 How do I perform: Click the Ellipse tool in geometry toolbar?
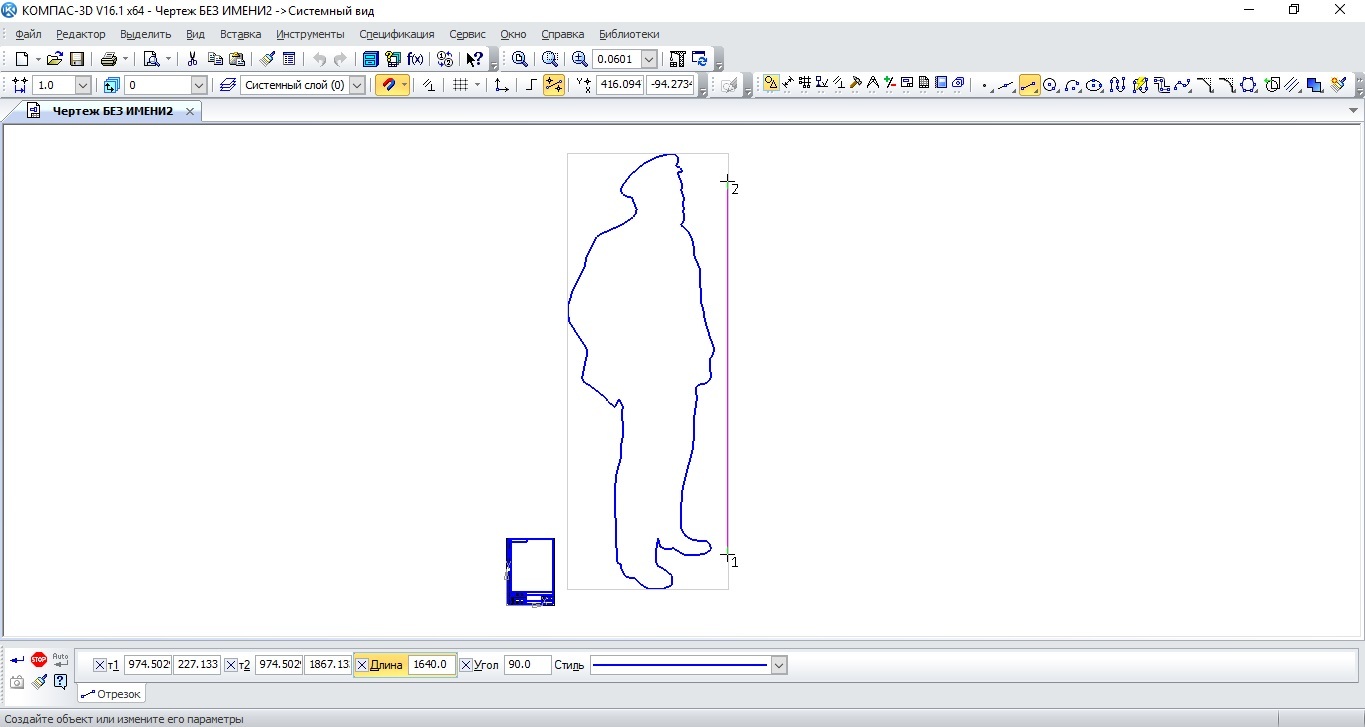[1094, 85]
